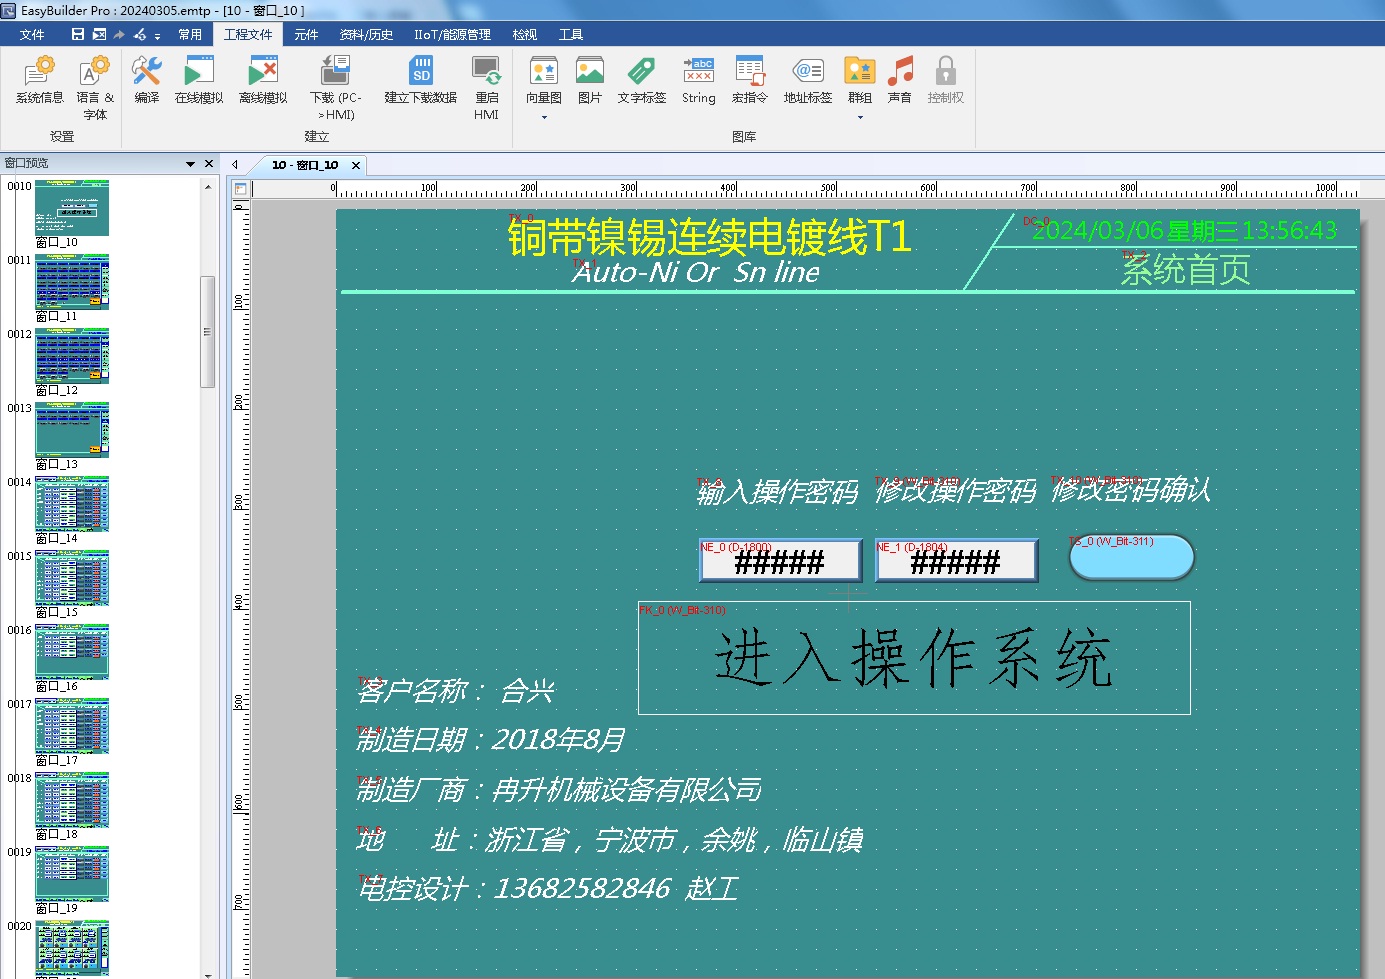Expand the 群组 dropdown arrow

(860, 118)
